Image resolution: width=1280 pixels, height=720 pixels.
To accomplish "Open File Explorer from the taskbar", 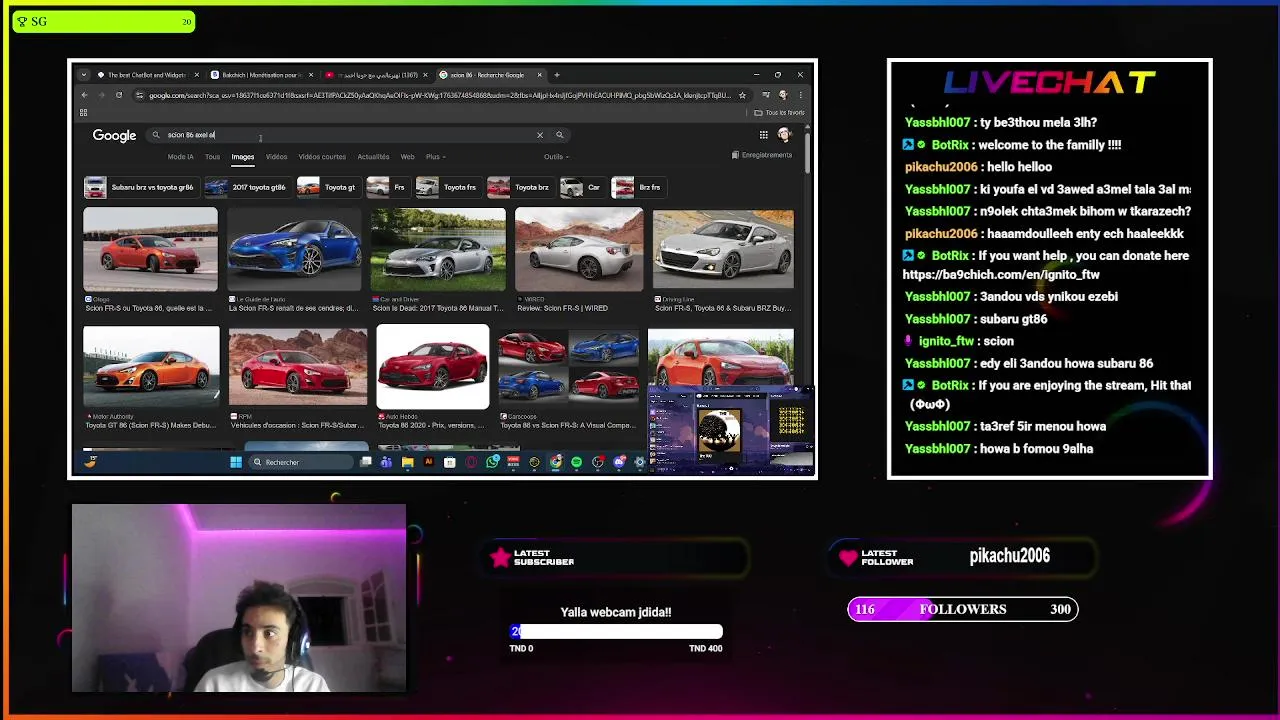I will pyautogui.click(x=408, y=462).
